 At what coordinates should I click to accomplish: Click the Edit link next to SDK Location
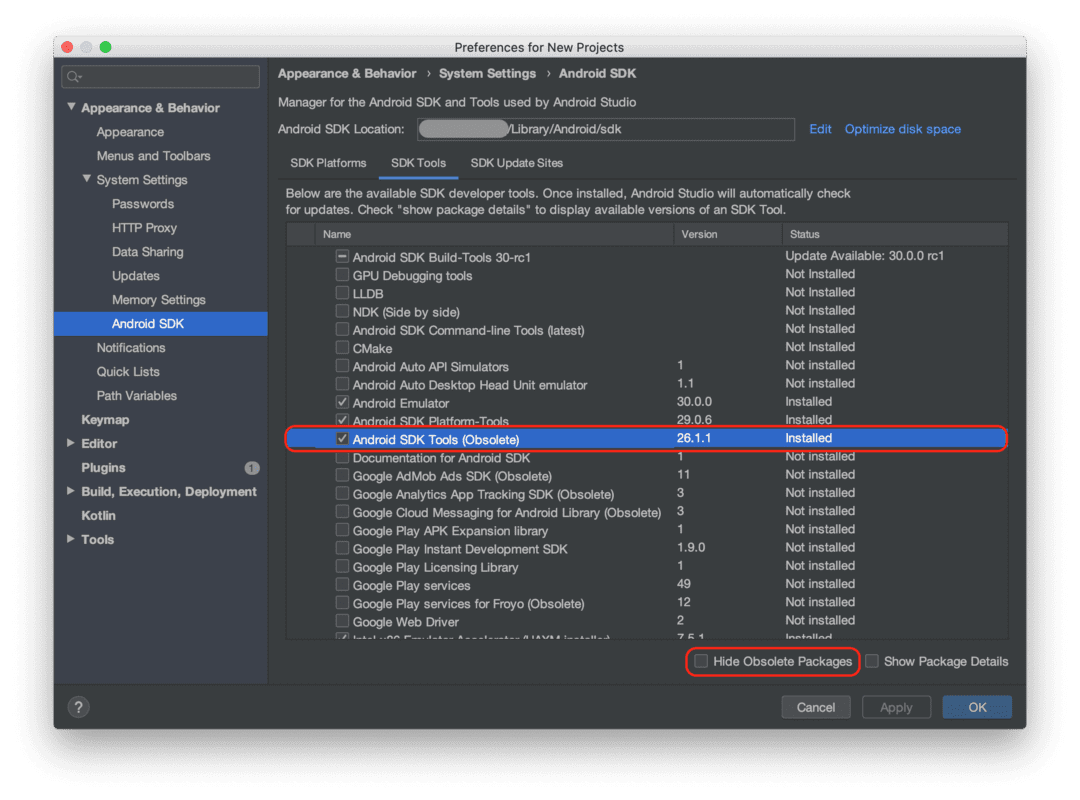820,129
